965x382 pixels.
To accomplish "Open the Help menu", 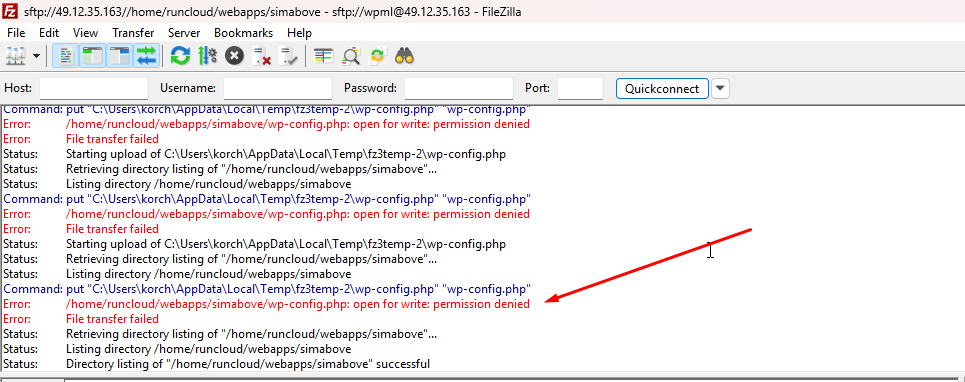I will click(x=299, y=33).
